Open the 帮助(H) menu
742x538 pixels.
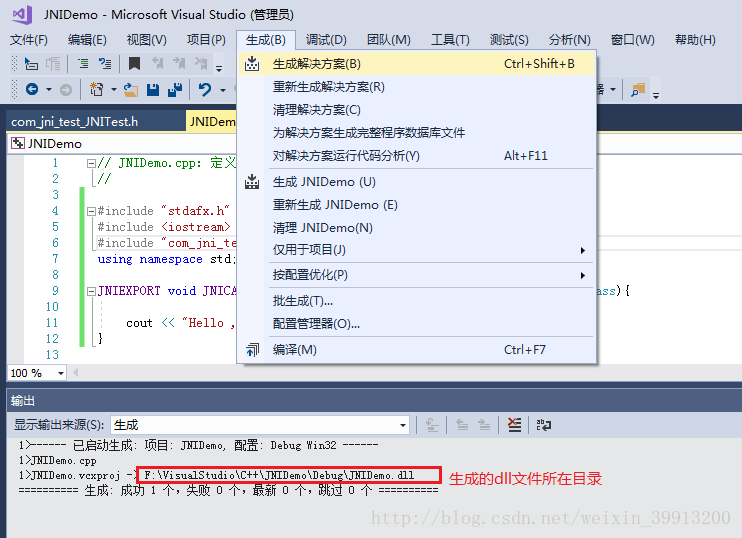[695, 40]
